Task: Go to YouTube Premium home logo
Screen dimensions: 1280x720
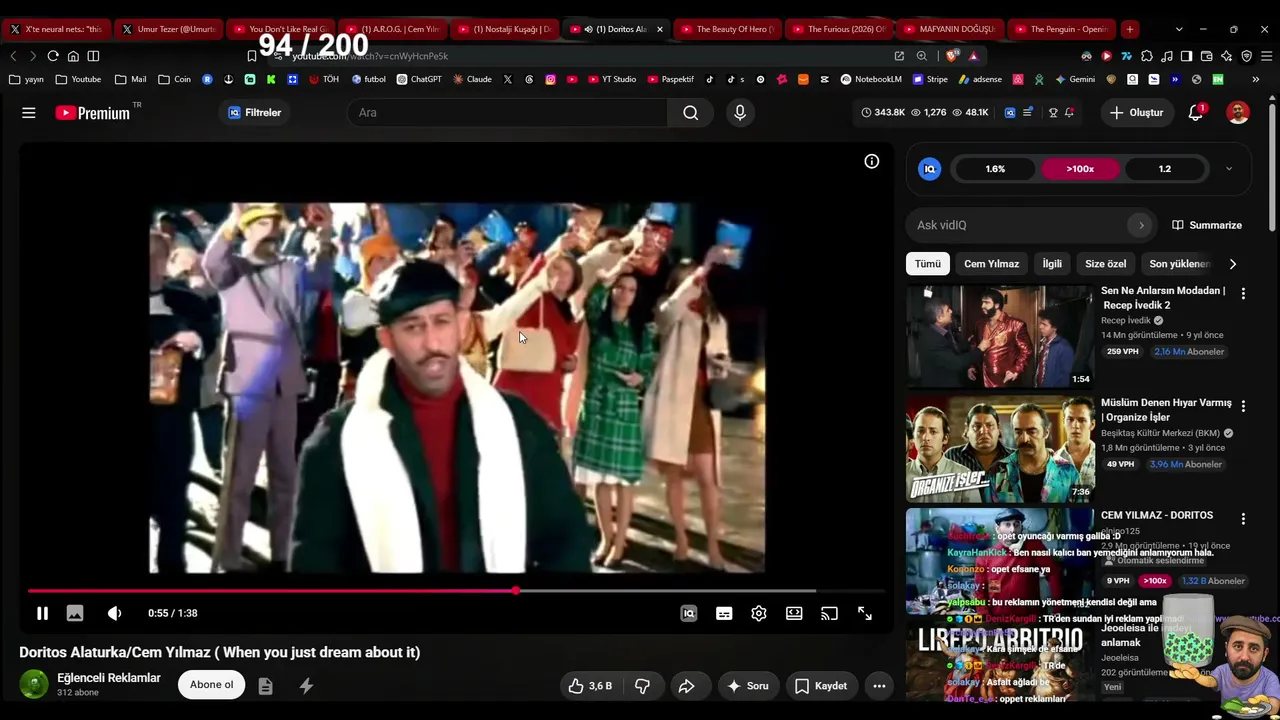Action: coord(93,113)
